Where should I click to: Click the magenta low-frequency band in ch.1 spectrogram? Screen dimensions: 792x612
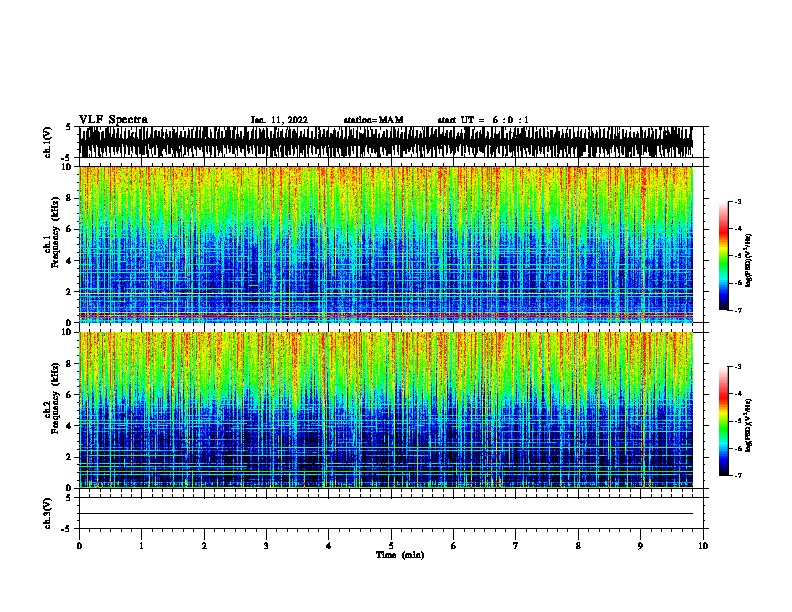386,316
